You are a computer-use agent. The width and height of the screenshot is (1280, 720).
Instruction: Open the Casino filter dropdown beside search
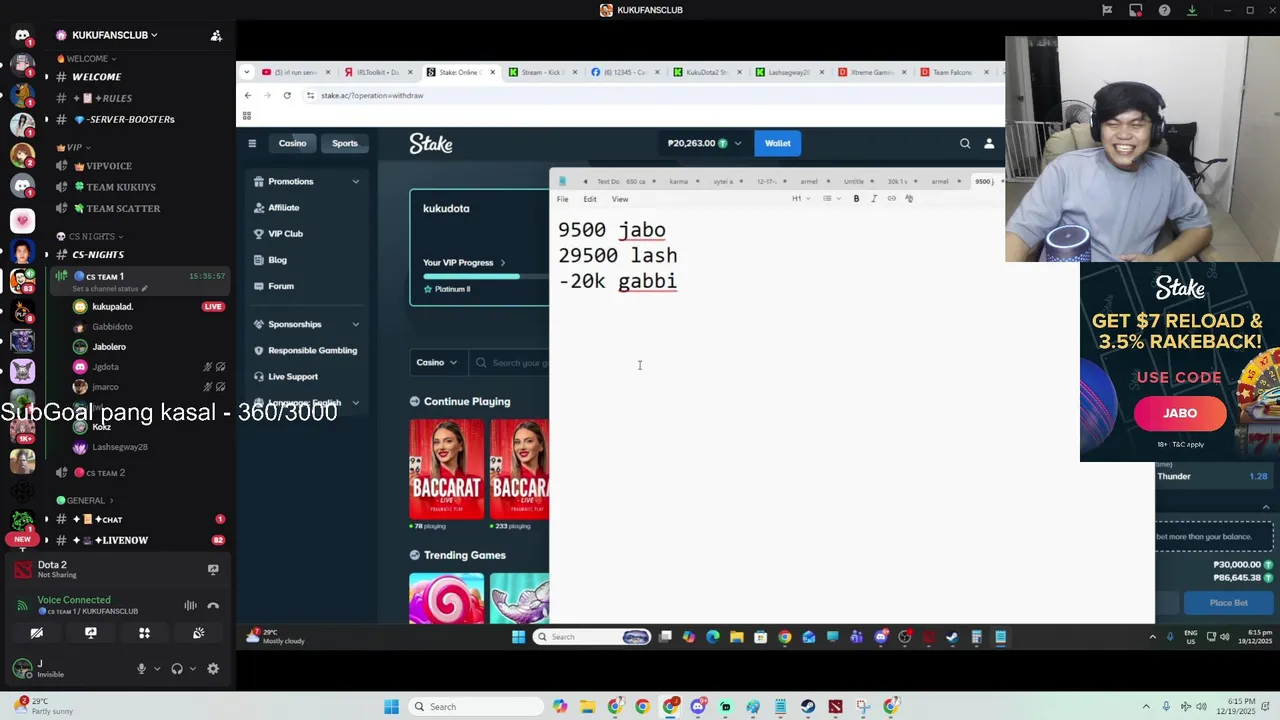coord(437,362)
